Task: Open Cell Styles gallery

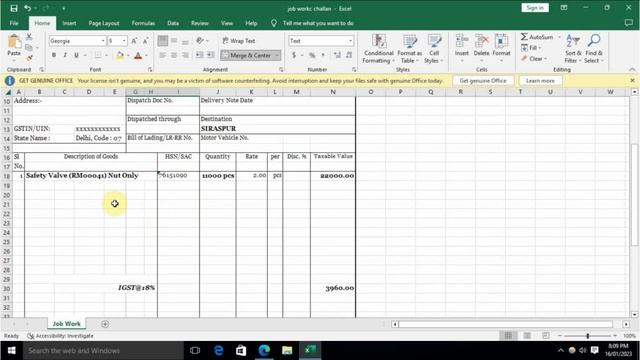Action: pyautogui.click(x=433, y=49)
